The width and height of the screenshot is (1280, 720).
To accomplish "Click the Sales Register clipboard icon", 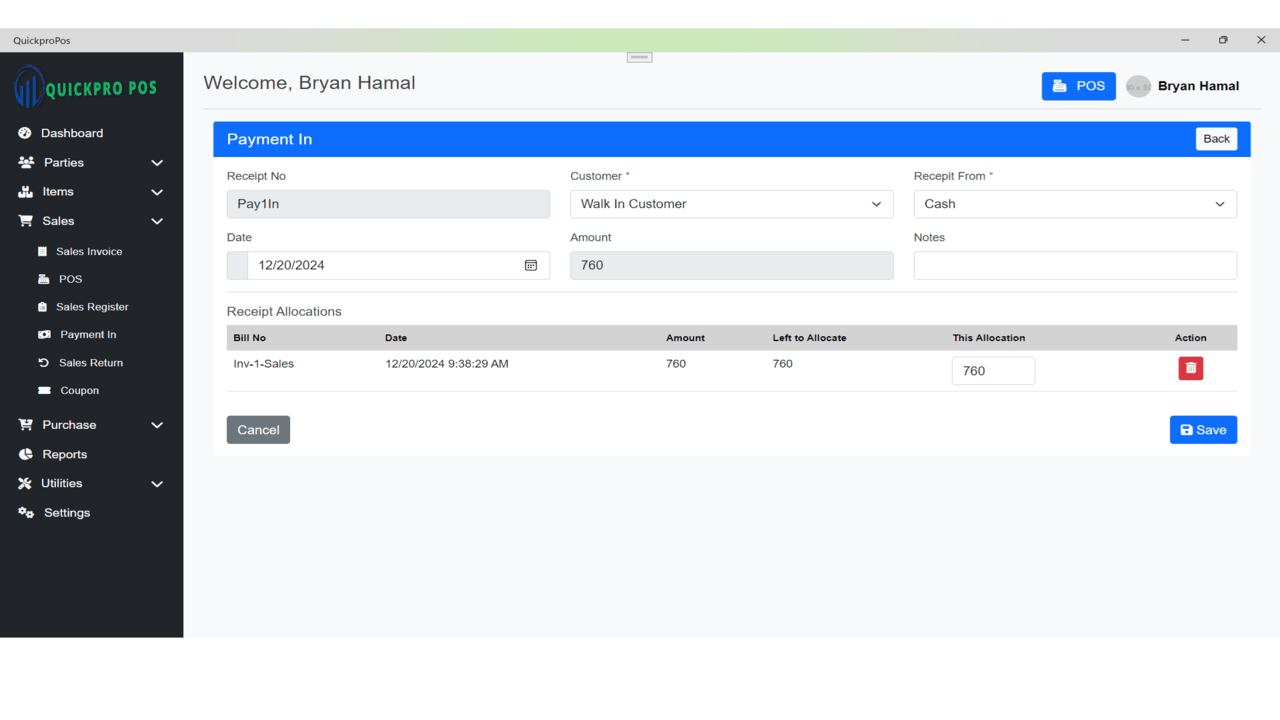I will 42,307.
